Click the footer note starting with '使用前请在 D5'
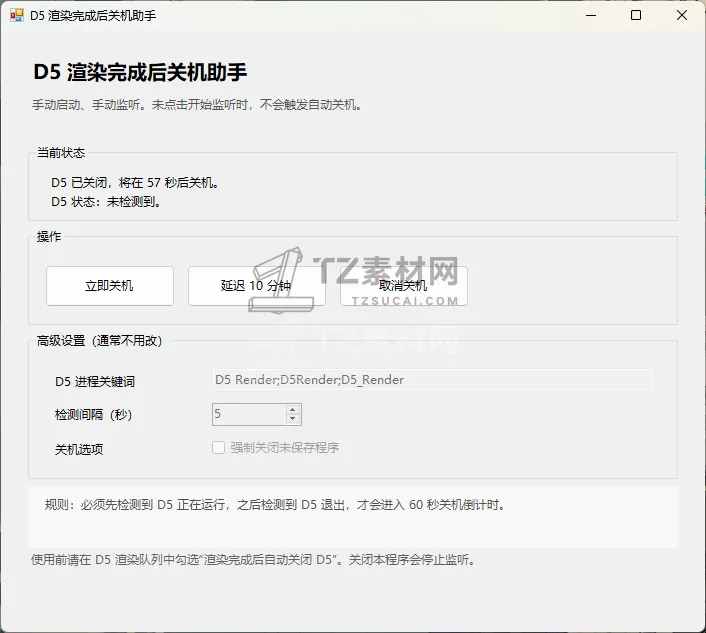The image size is (706, 633). click(x=253, y=560)
